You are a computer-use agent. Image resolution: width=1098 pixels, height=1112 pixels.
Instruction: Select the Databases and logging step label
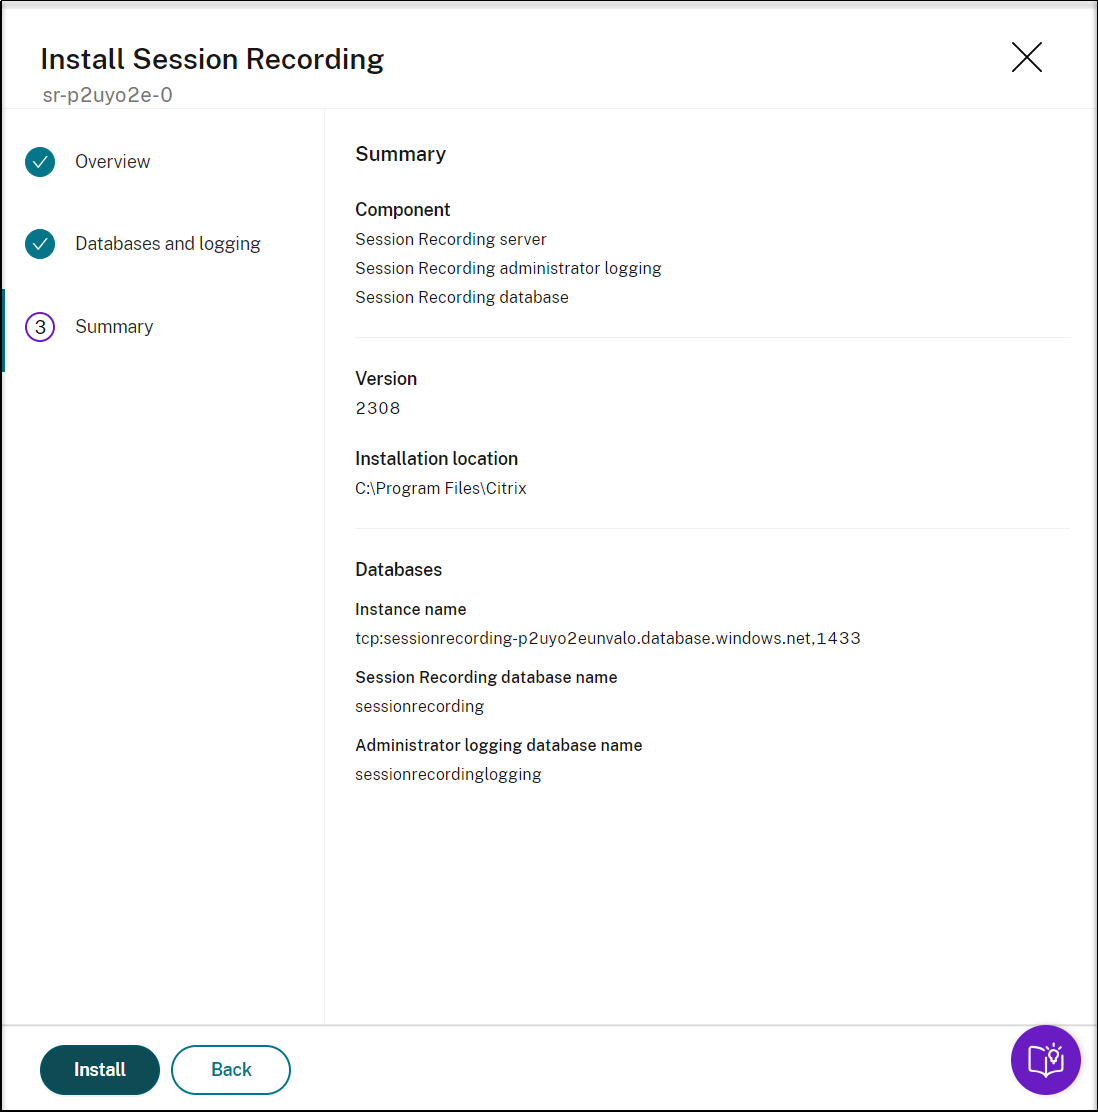[167, 243]
